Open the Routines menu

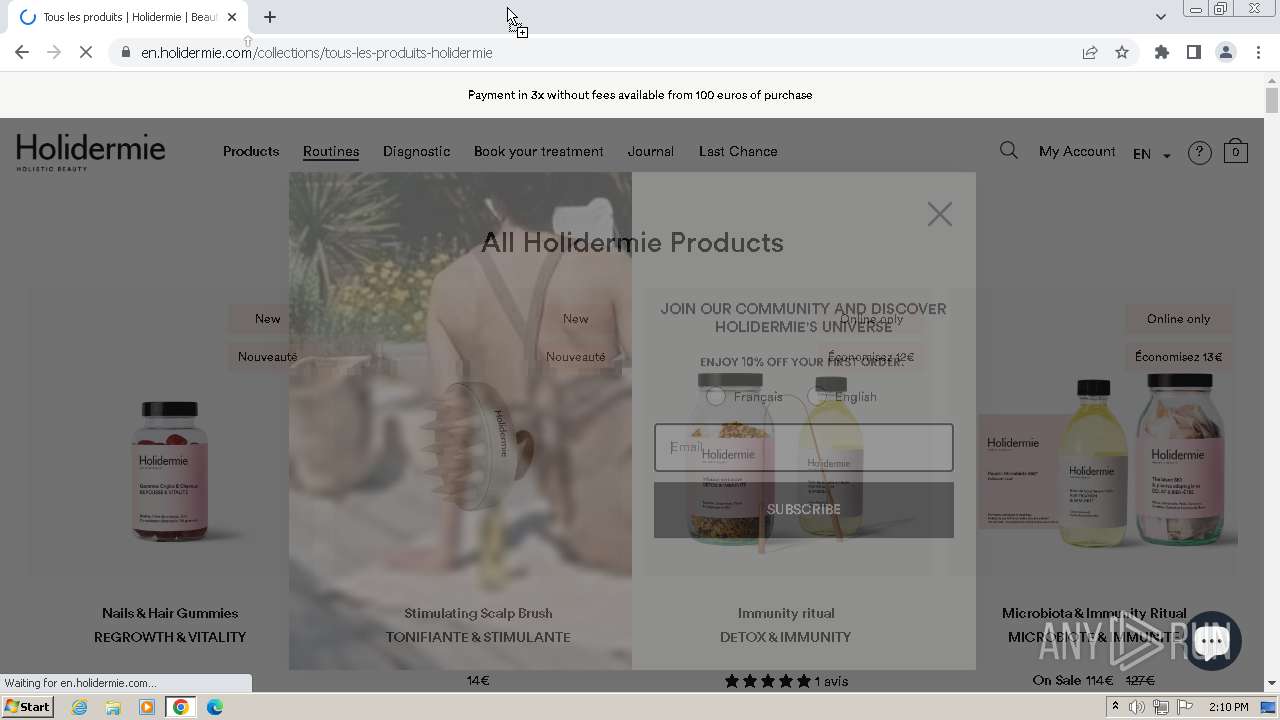(331, 151)
